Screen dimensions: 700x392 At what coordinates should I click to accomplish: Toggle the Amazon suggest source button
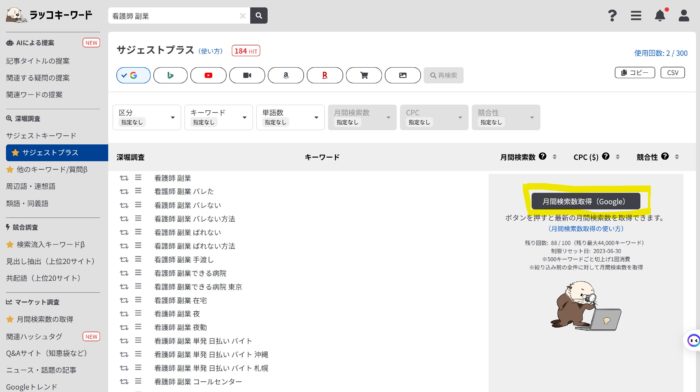(286, 75)
